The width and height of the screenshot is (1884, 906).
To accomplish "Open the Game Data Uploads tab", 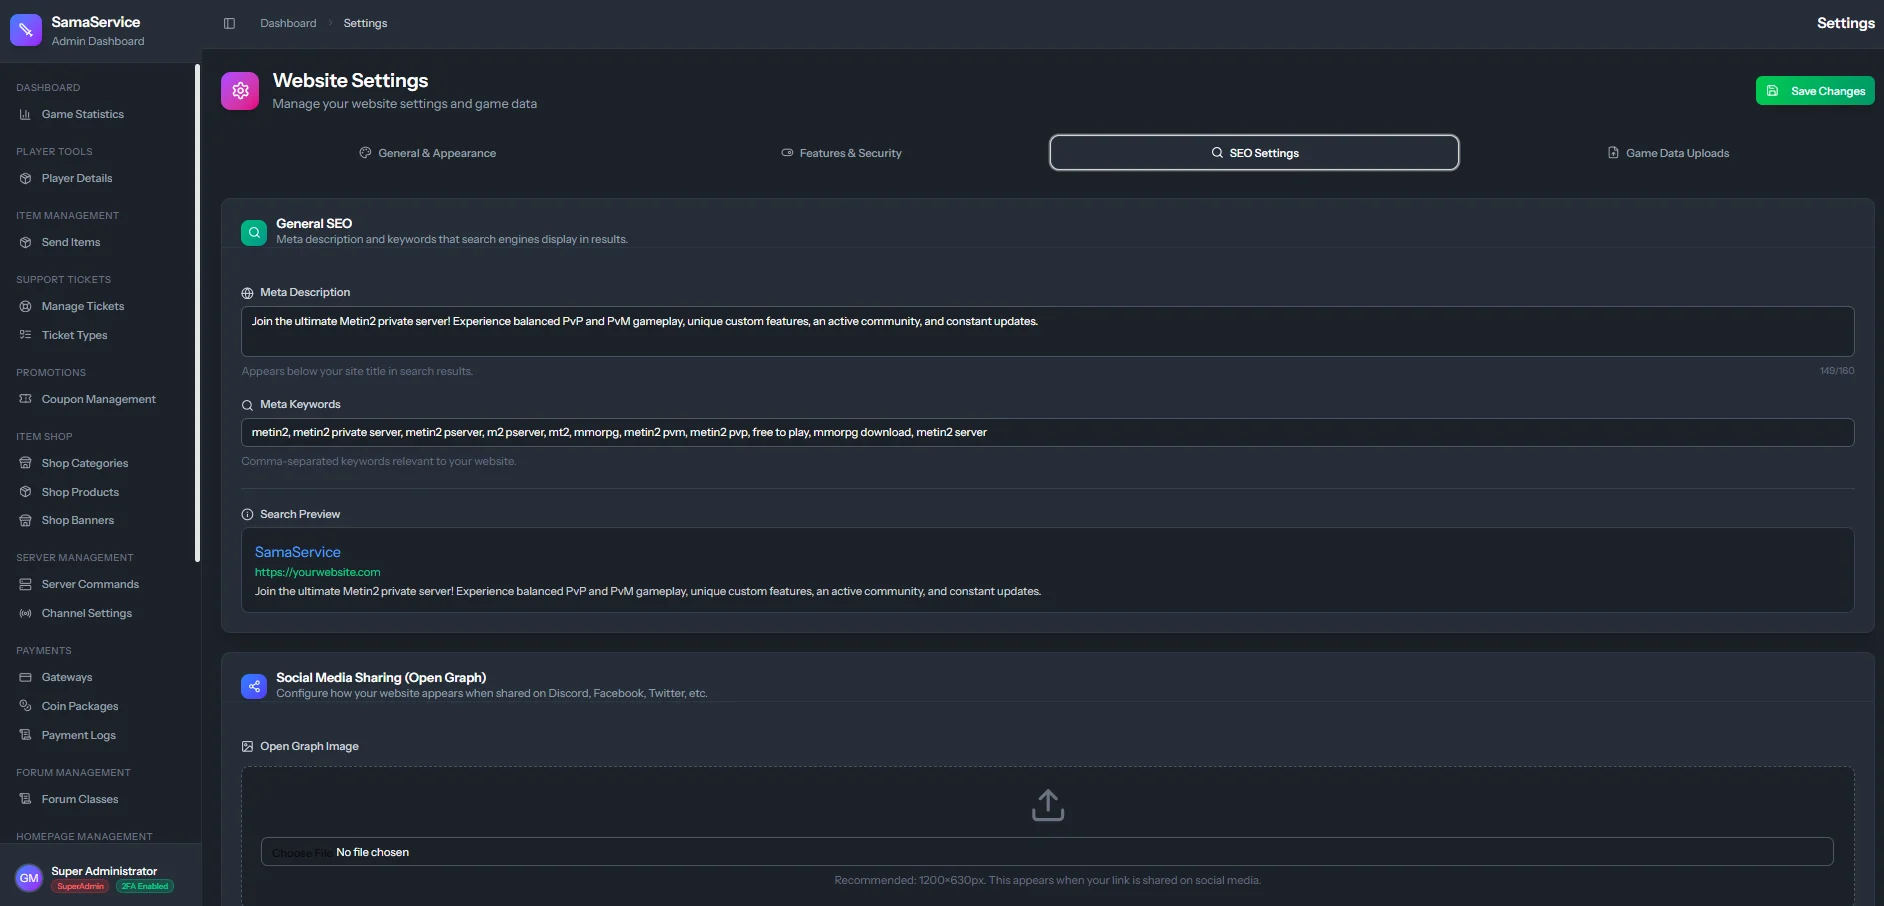I will click(1668, 153).
